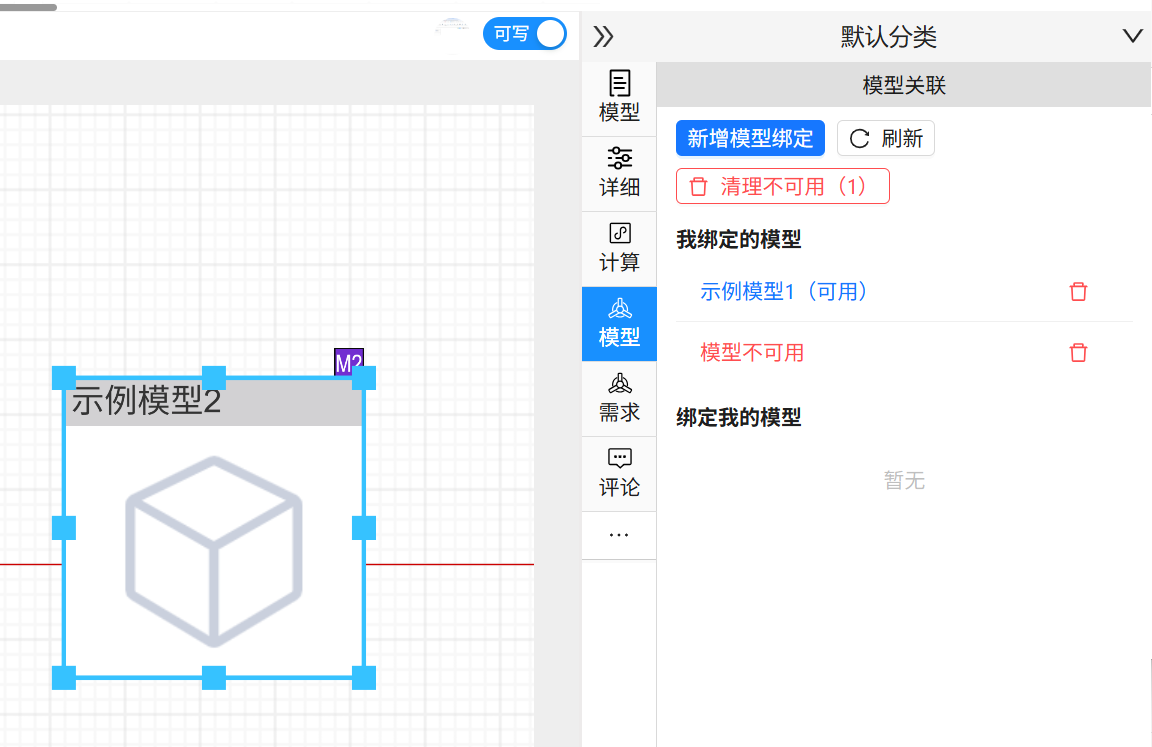The image size is (1152, 747).
Task: Open the top 模型 document tab
Action: pos(619,97)
